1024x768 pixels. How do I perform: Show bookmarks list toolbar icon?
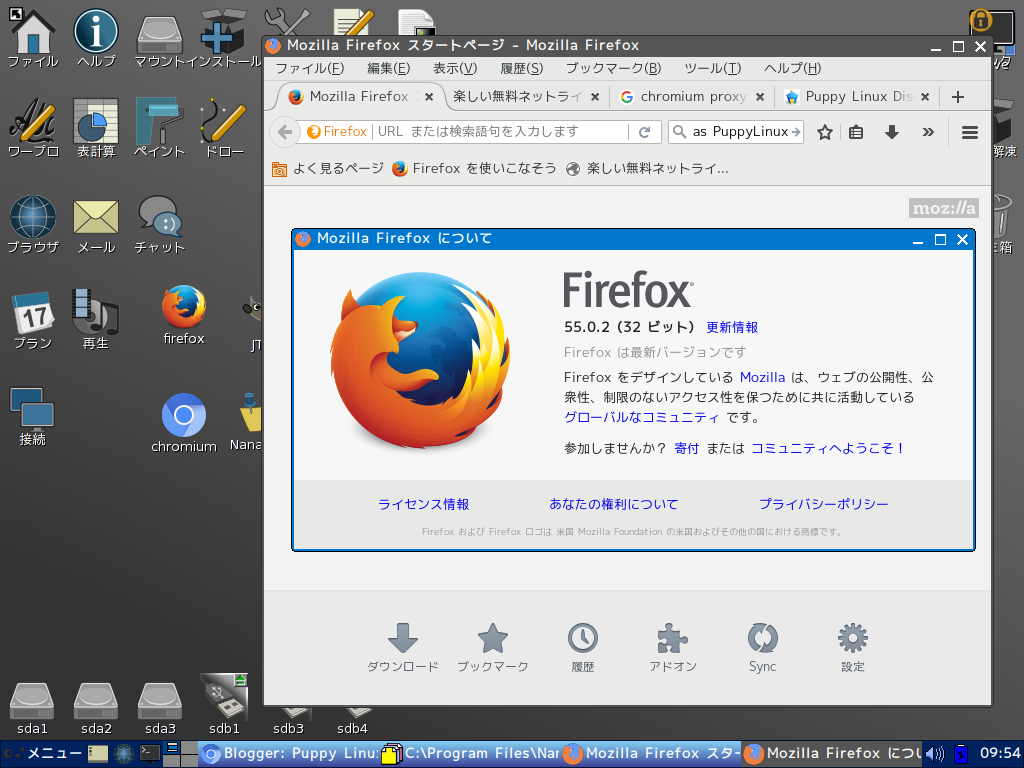[x=856, y=132]
